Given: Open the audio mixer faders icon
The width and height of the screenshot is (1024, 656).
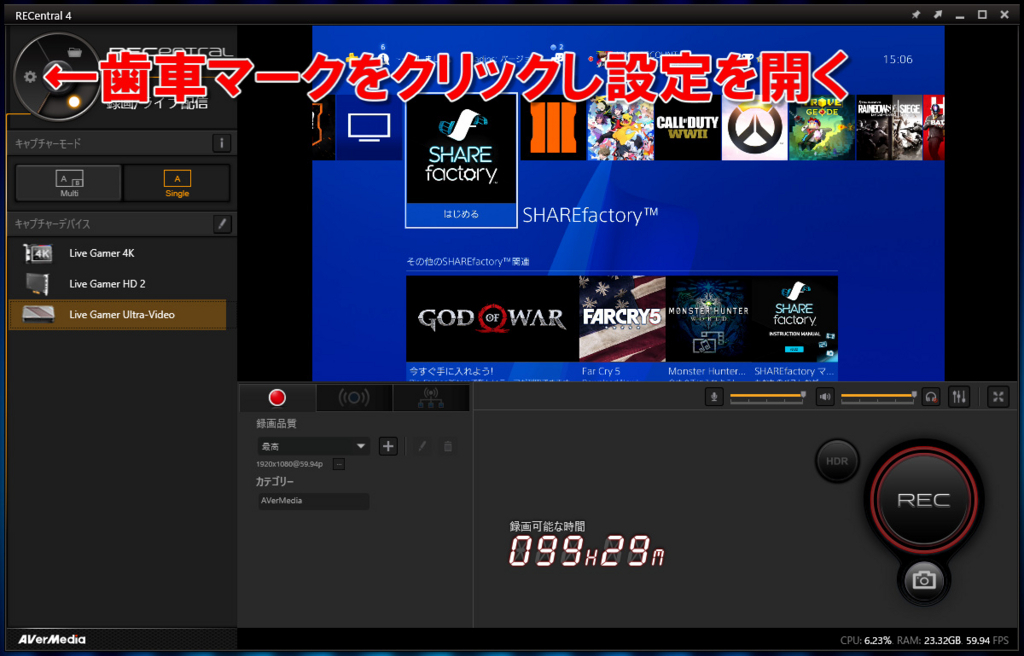Looking at the screenshot, I should [x=958, y=397].
